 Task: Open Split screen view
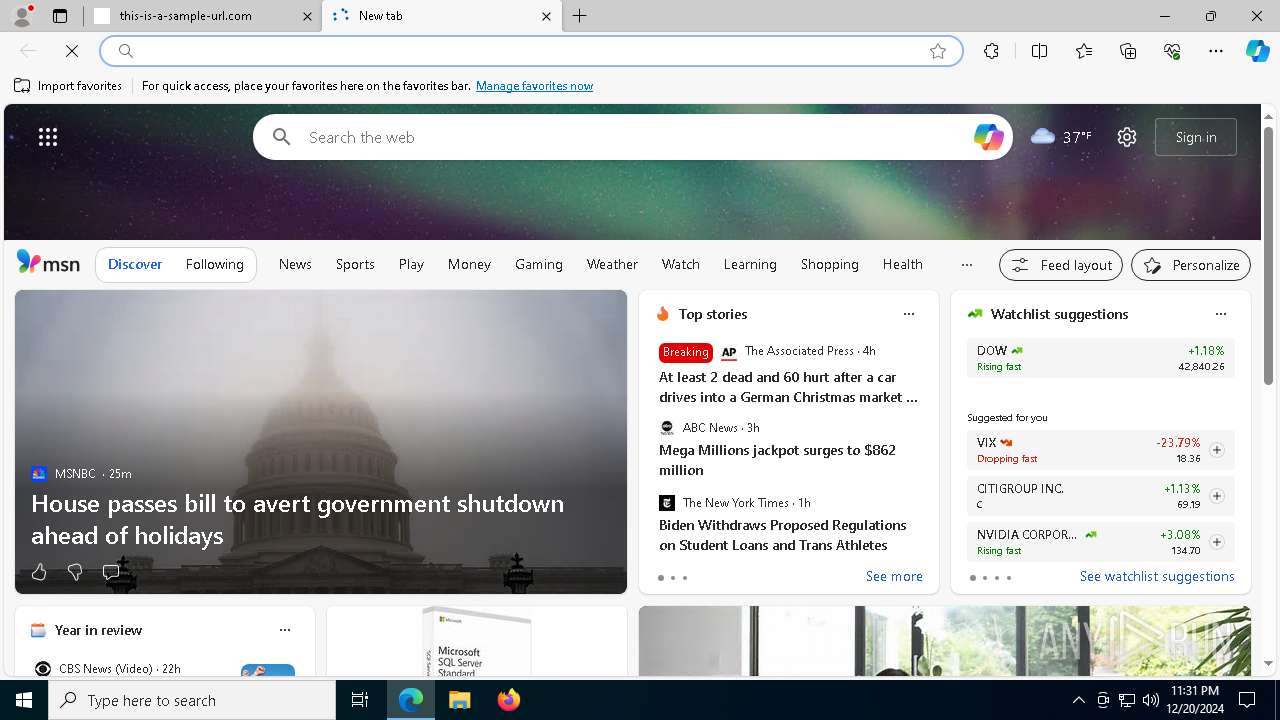[x=1039, y=51]
